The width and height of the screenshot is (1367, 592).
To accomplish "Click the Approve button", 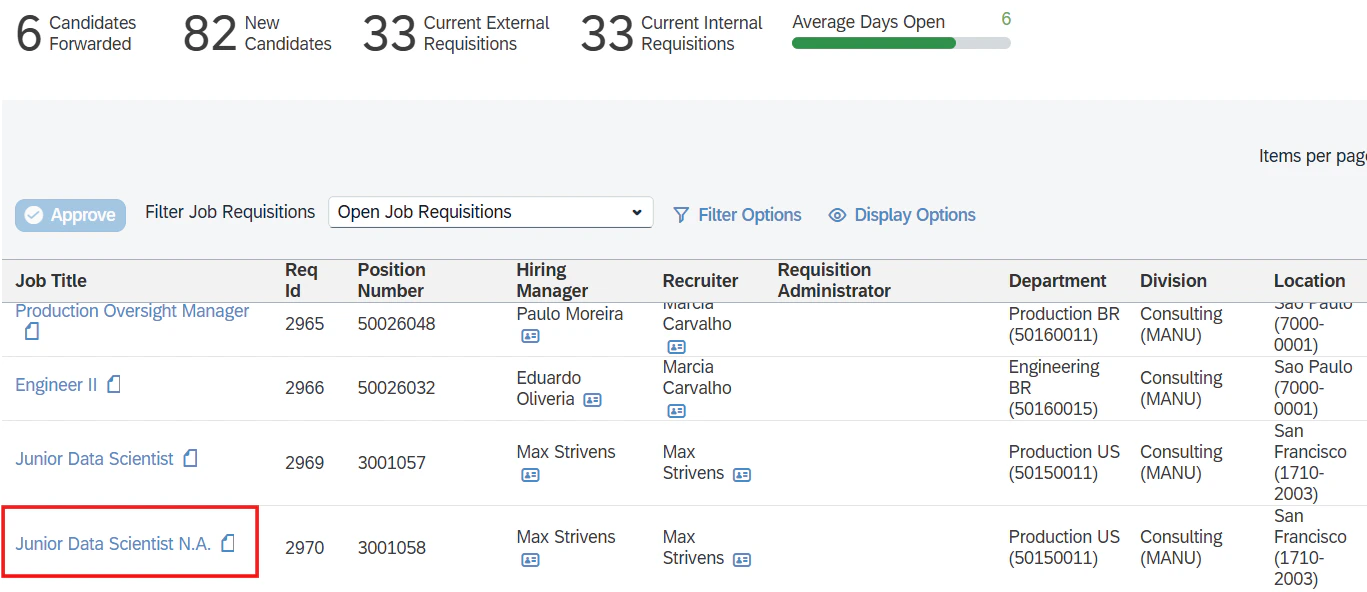I will click(70, 215).
